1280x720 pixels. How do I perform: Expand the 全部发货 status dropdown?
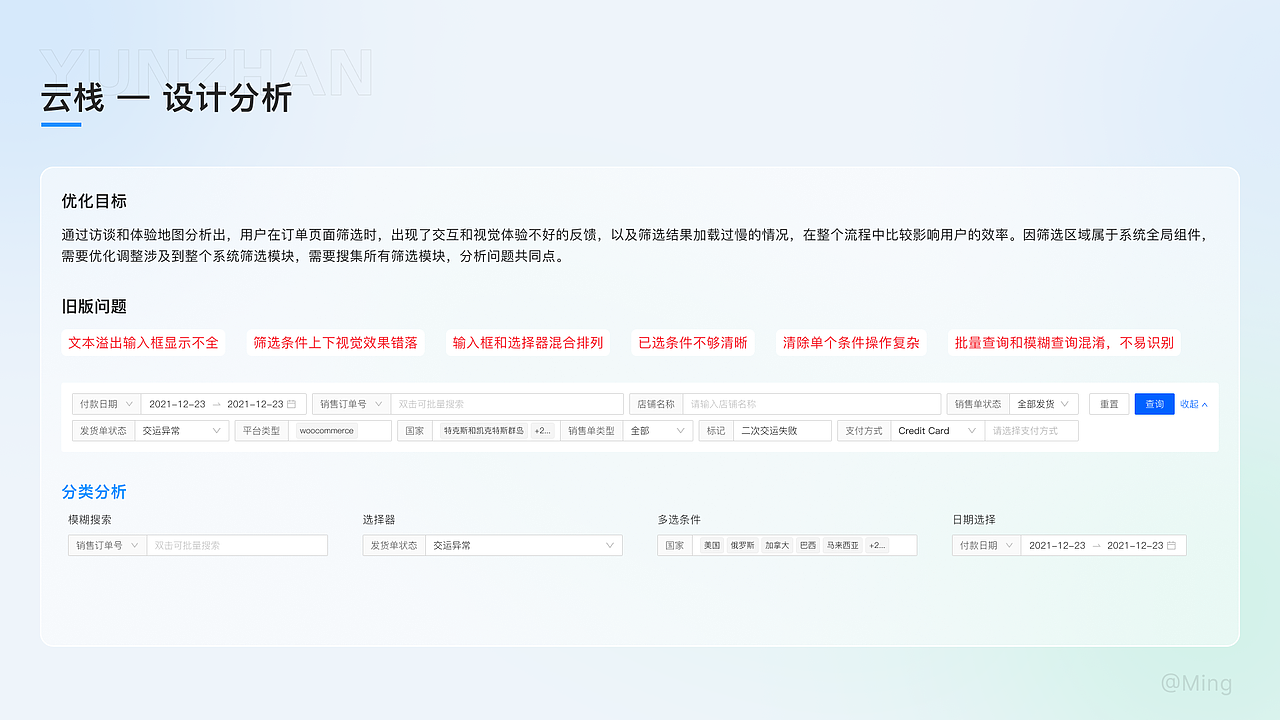(x=1044, y=404)
